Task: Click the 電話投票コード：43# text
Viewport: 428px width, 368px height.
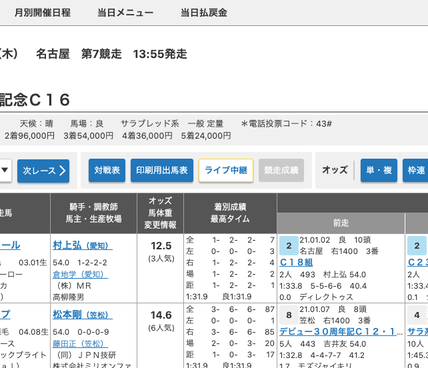Action: coord(286,124)
